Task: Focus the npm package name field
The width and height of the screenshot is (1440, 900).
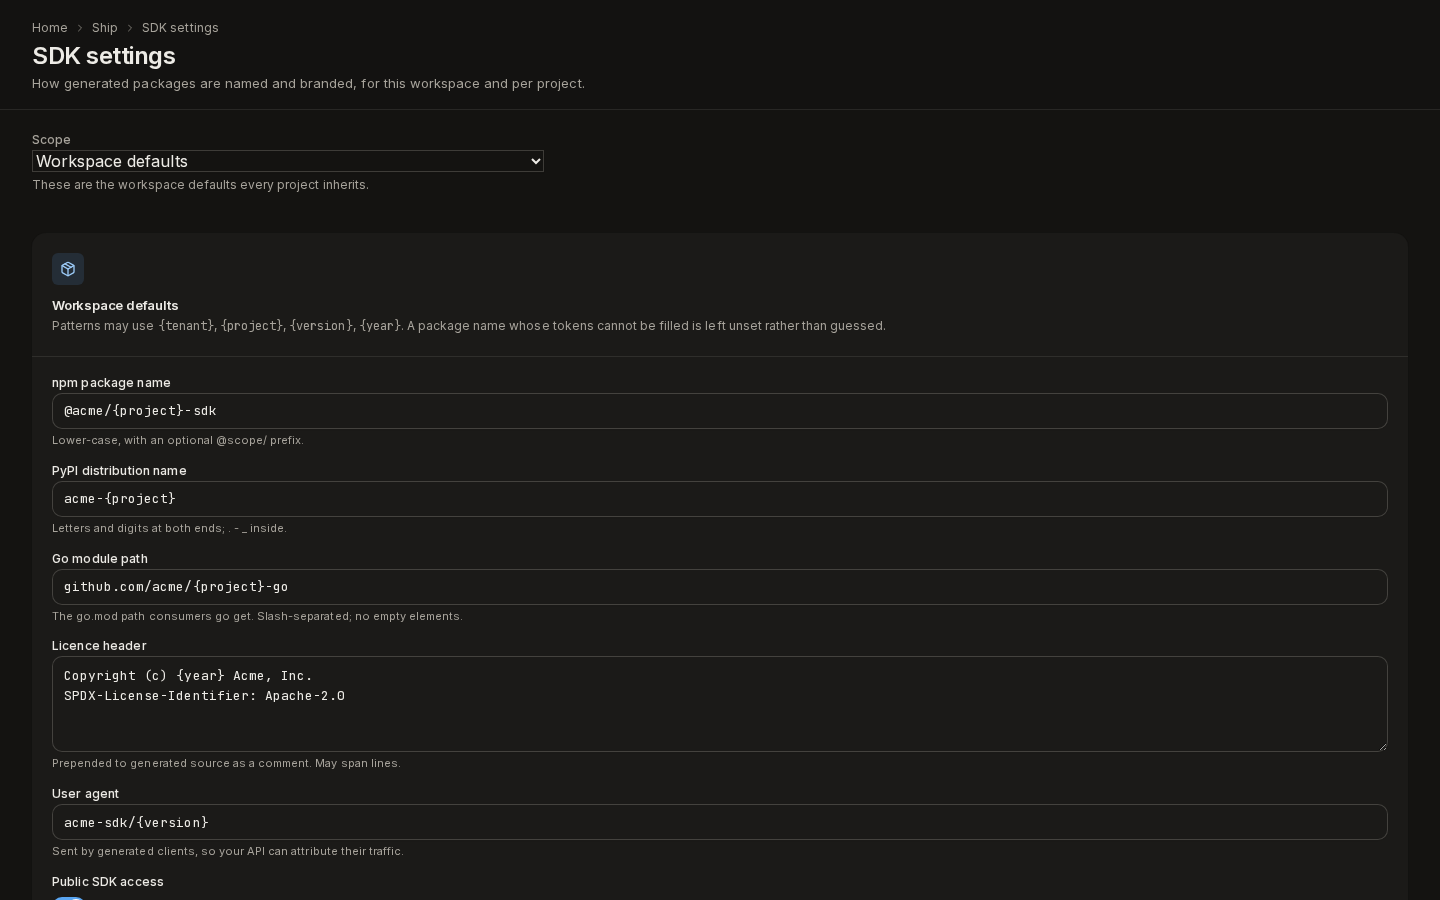Action: tap(720, 411)
